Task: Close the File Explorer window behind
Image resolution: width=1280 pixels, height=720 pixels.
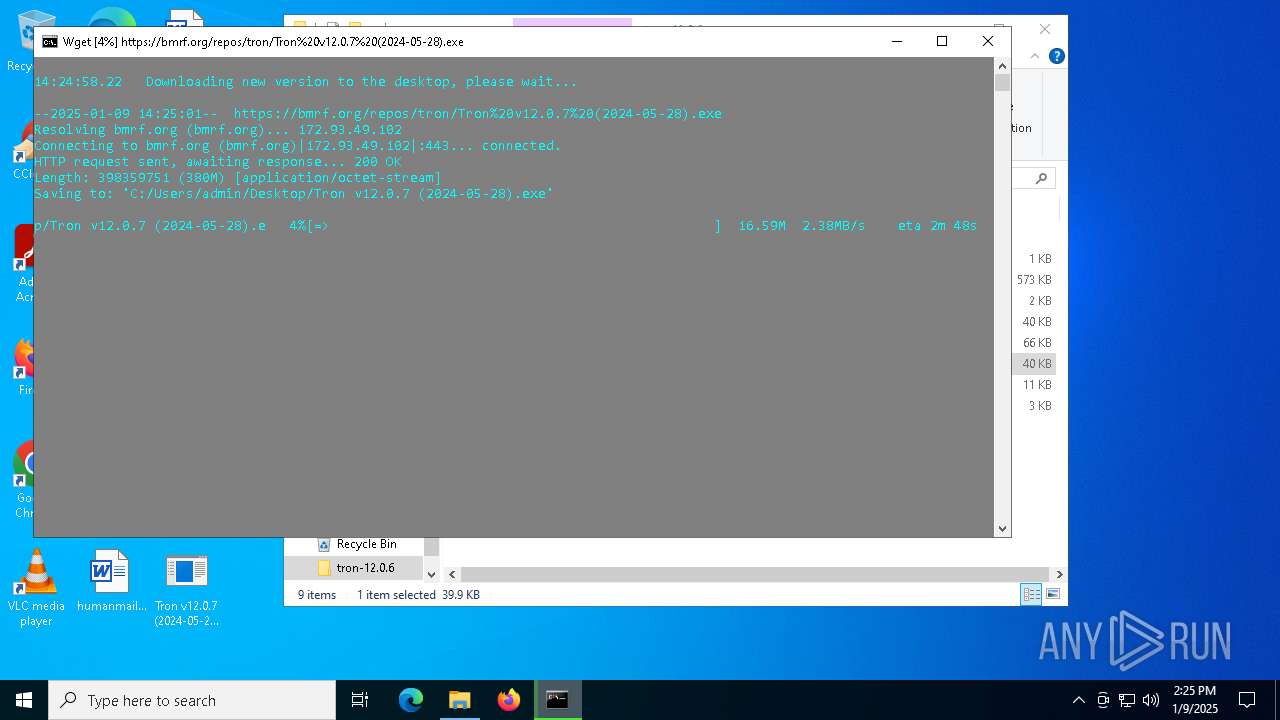Action: 1045,29
